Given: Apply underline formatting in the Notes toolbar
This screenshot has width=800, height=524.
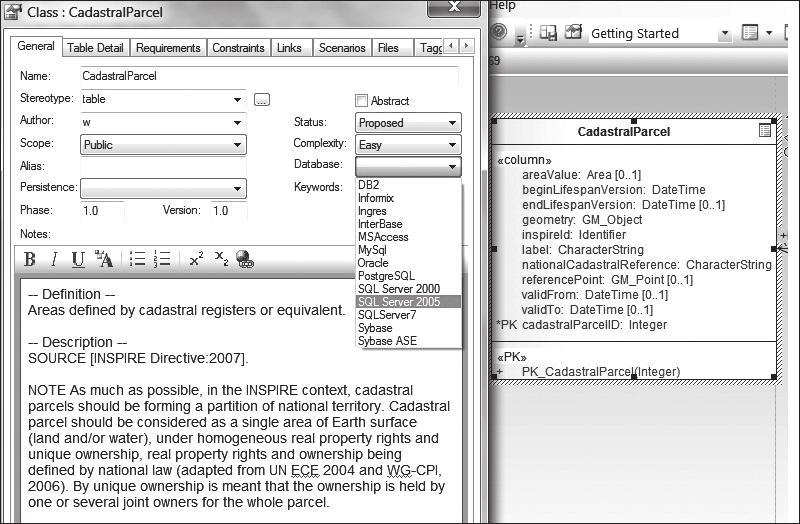Looking at the screenshot, I should tap(78, 259).
